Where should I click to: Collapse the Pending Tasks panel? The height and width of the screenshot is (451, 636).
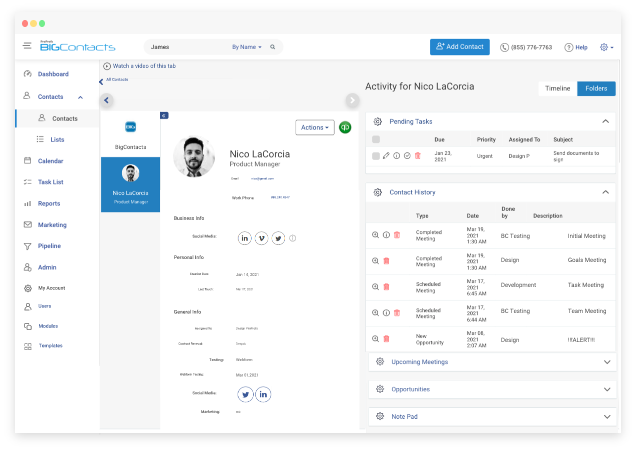click(x=606, y=121)
